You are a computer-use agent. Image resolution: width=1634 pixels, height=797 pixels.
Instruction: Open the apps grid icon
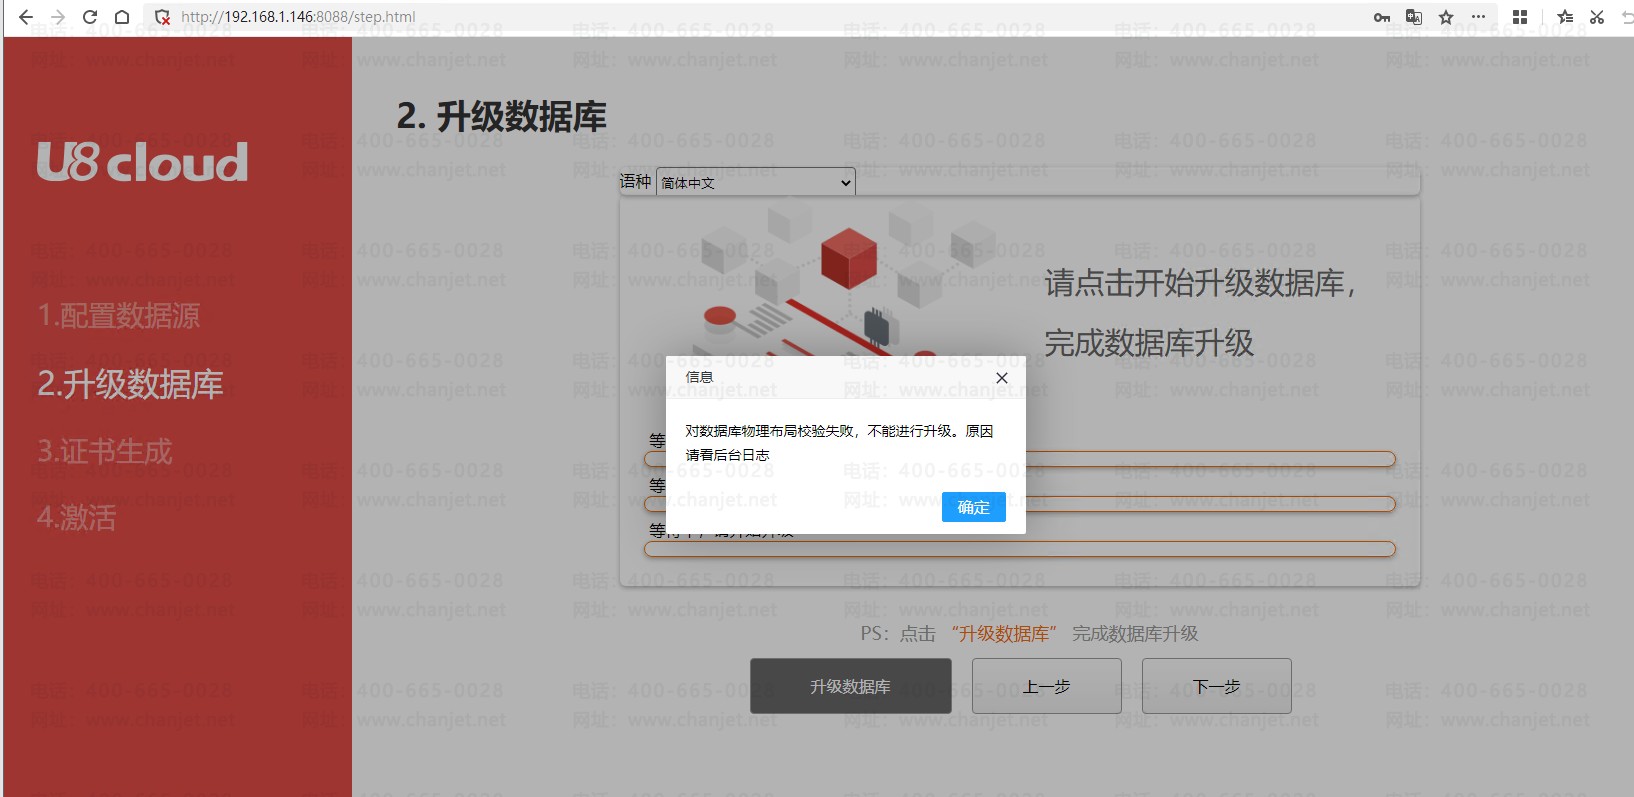coord(1520,17)
